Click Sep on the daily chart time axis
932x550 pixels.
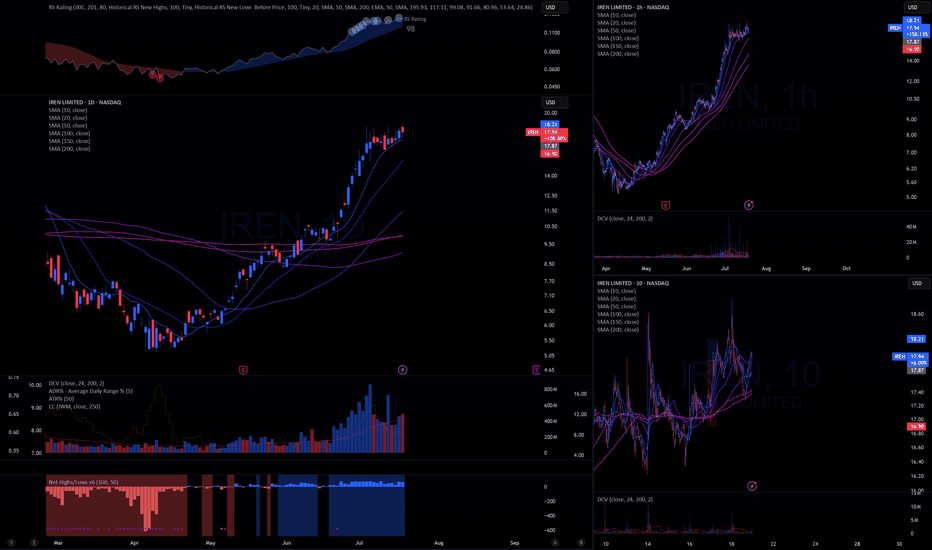[515, 543]
